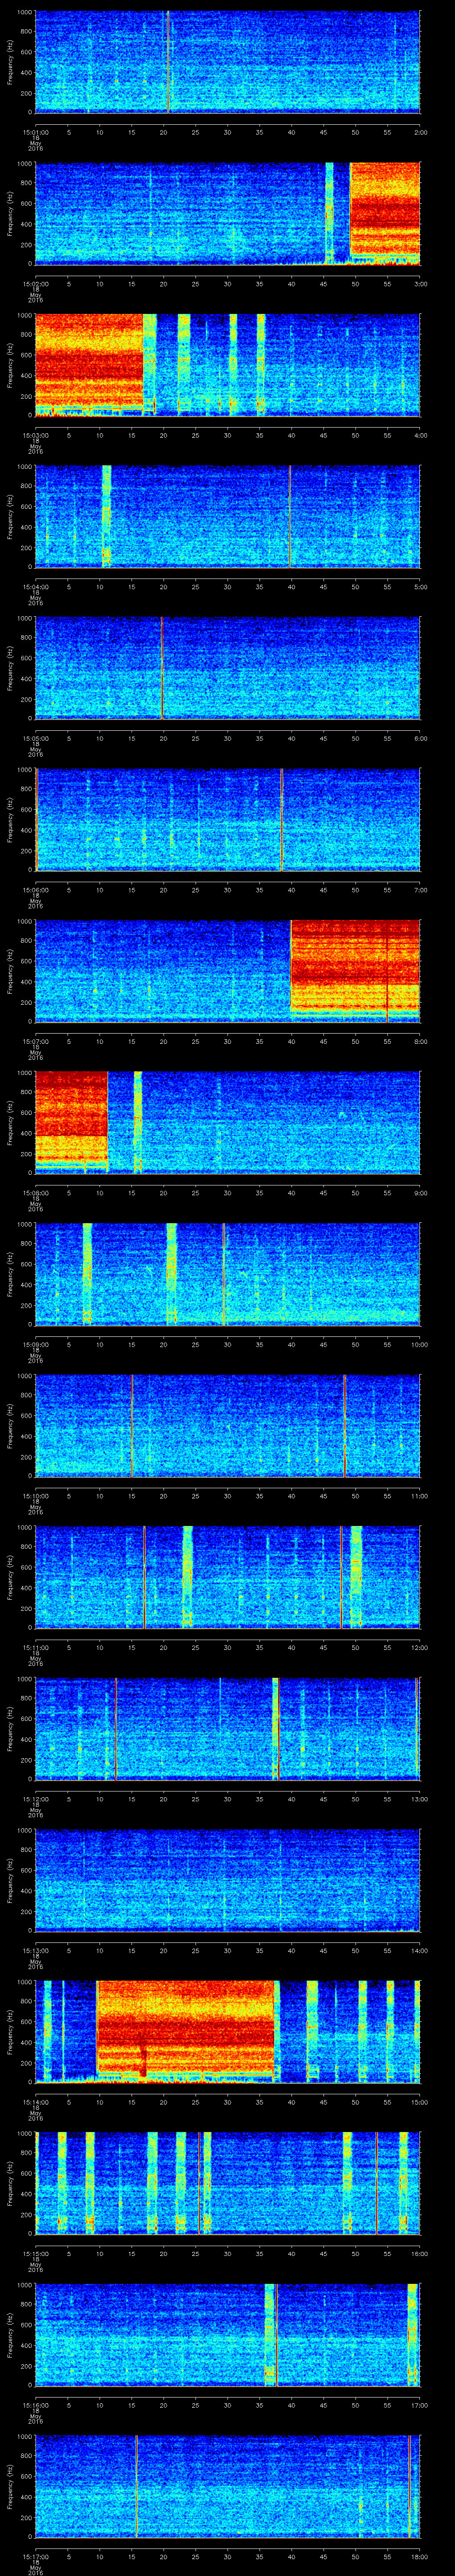The height and width of the screenshot is (2576, 455).
Task: Click the red vertical line in the 15:01:00 spectrogram
Action: [x=168, y=62]
